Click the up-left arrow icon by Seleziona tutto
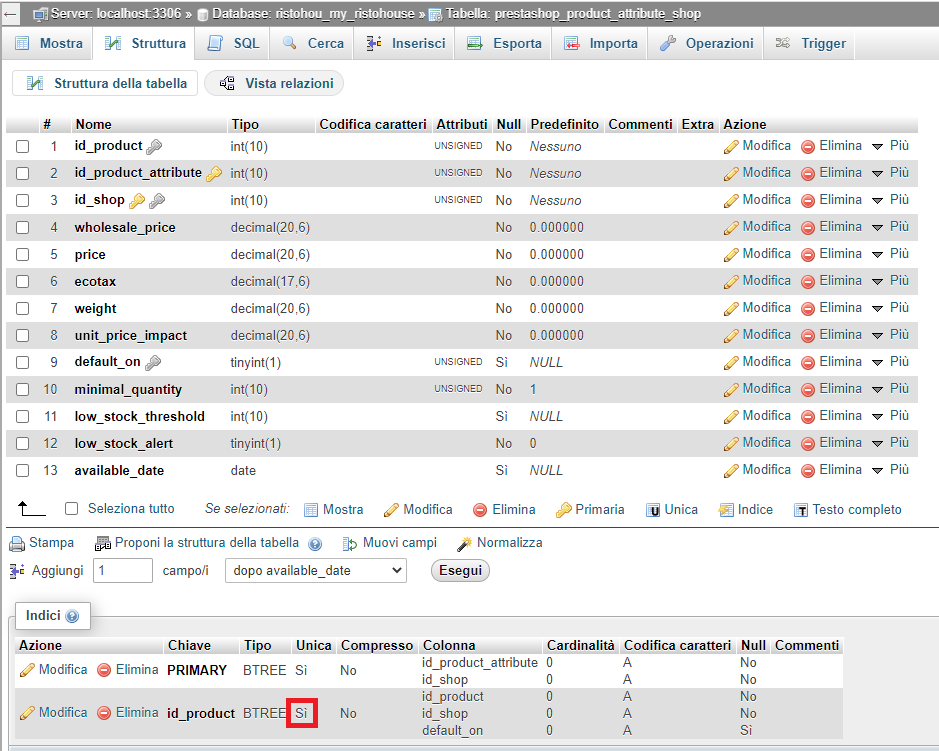This screenshot has width=939, height=751. tap(31, 509)
